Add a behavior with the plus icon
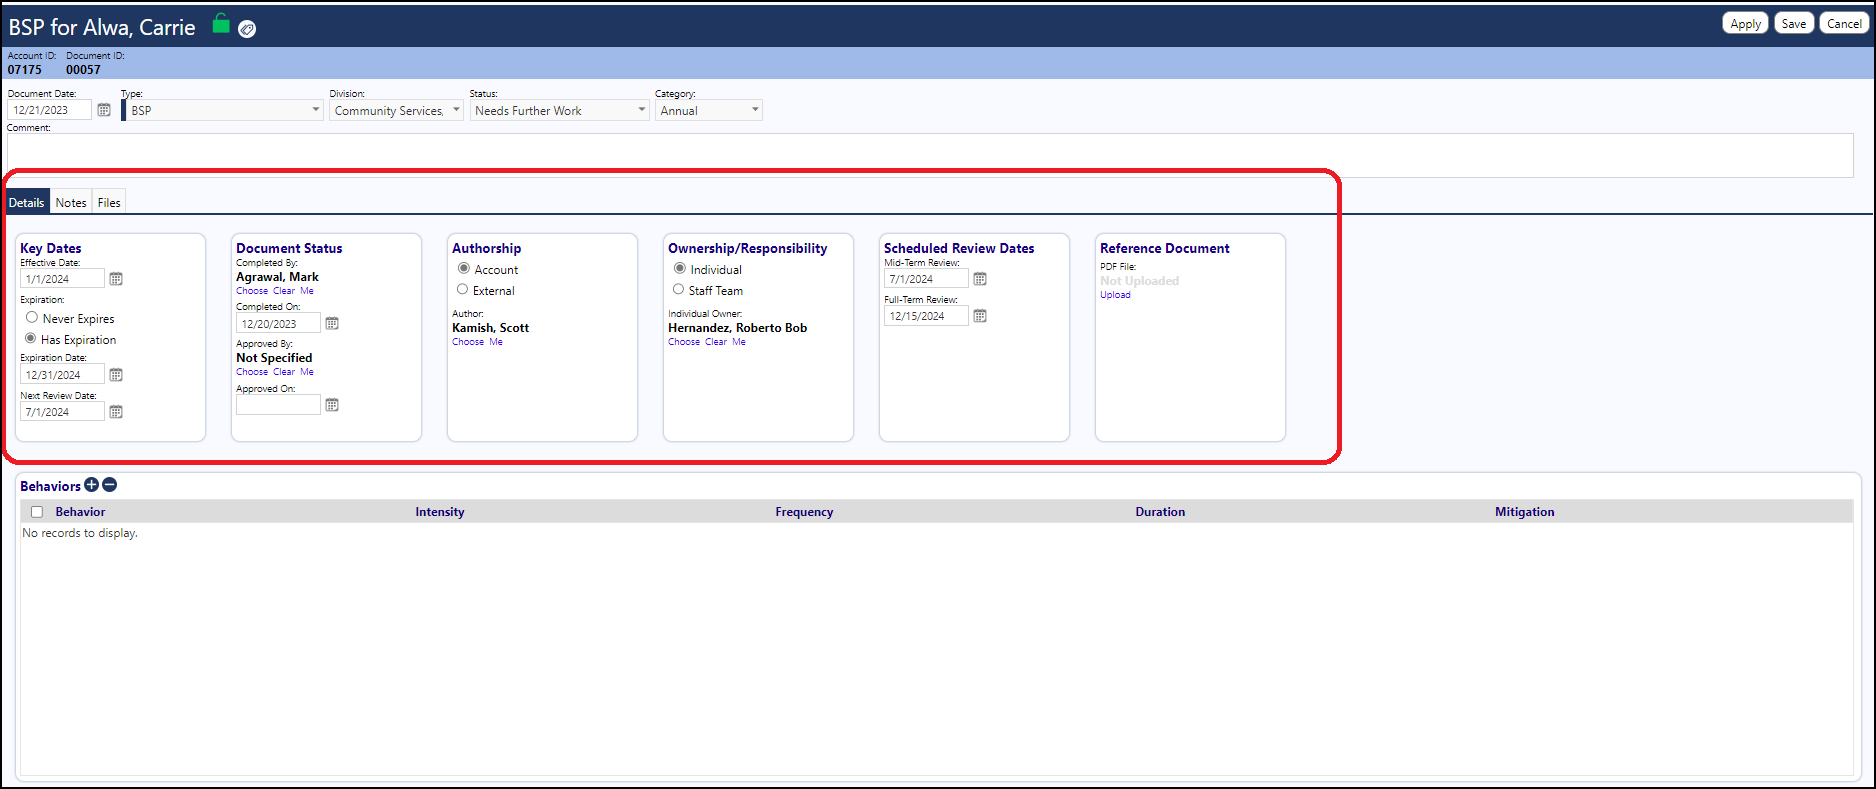 pos(92,485)
